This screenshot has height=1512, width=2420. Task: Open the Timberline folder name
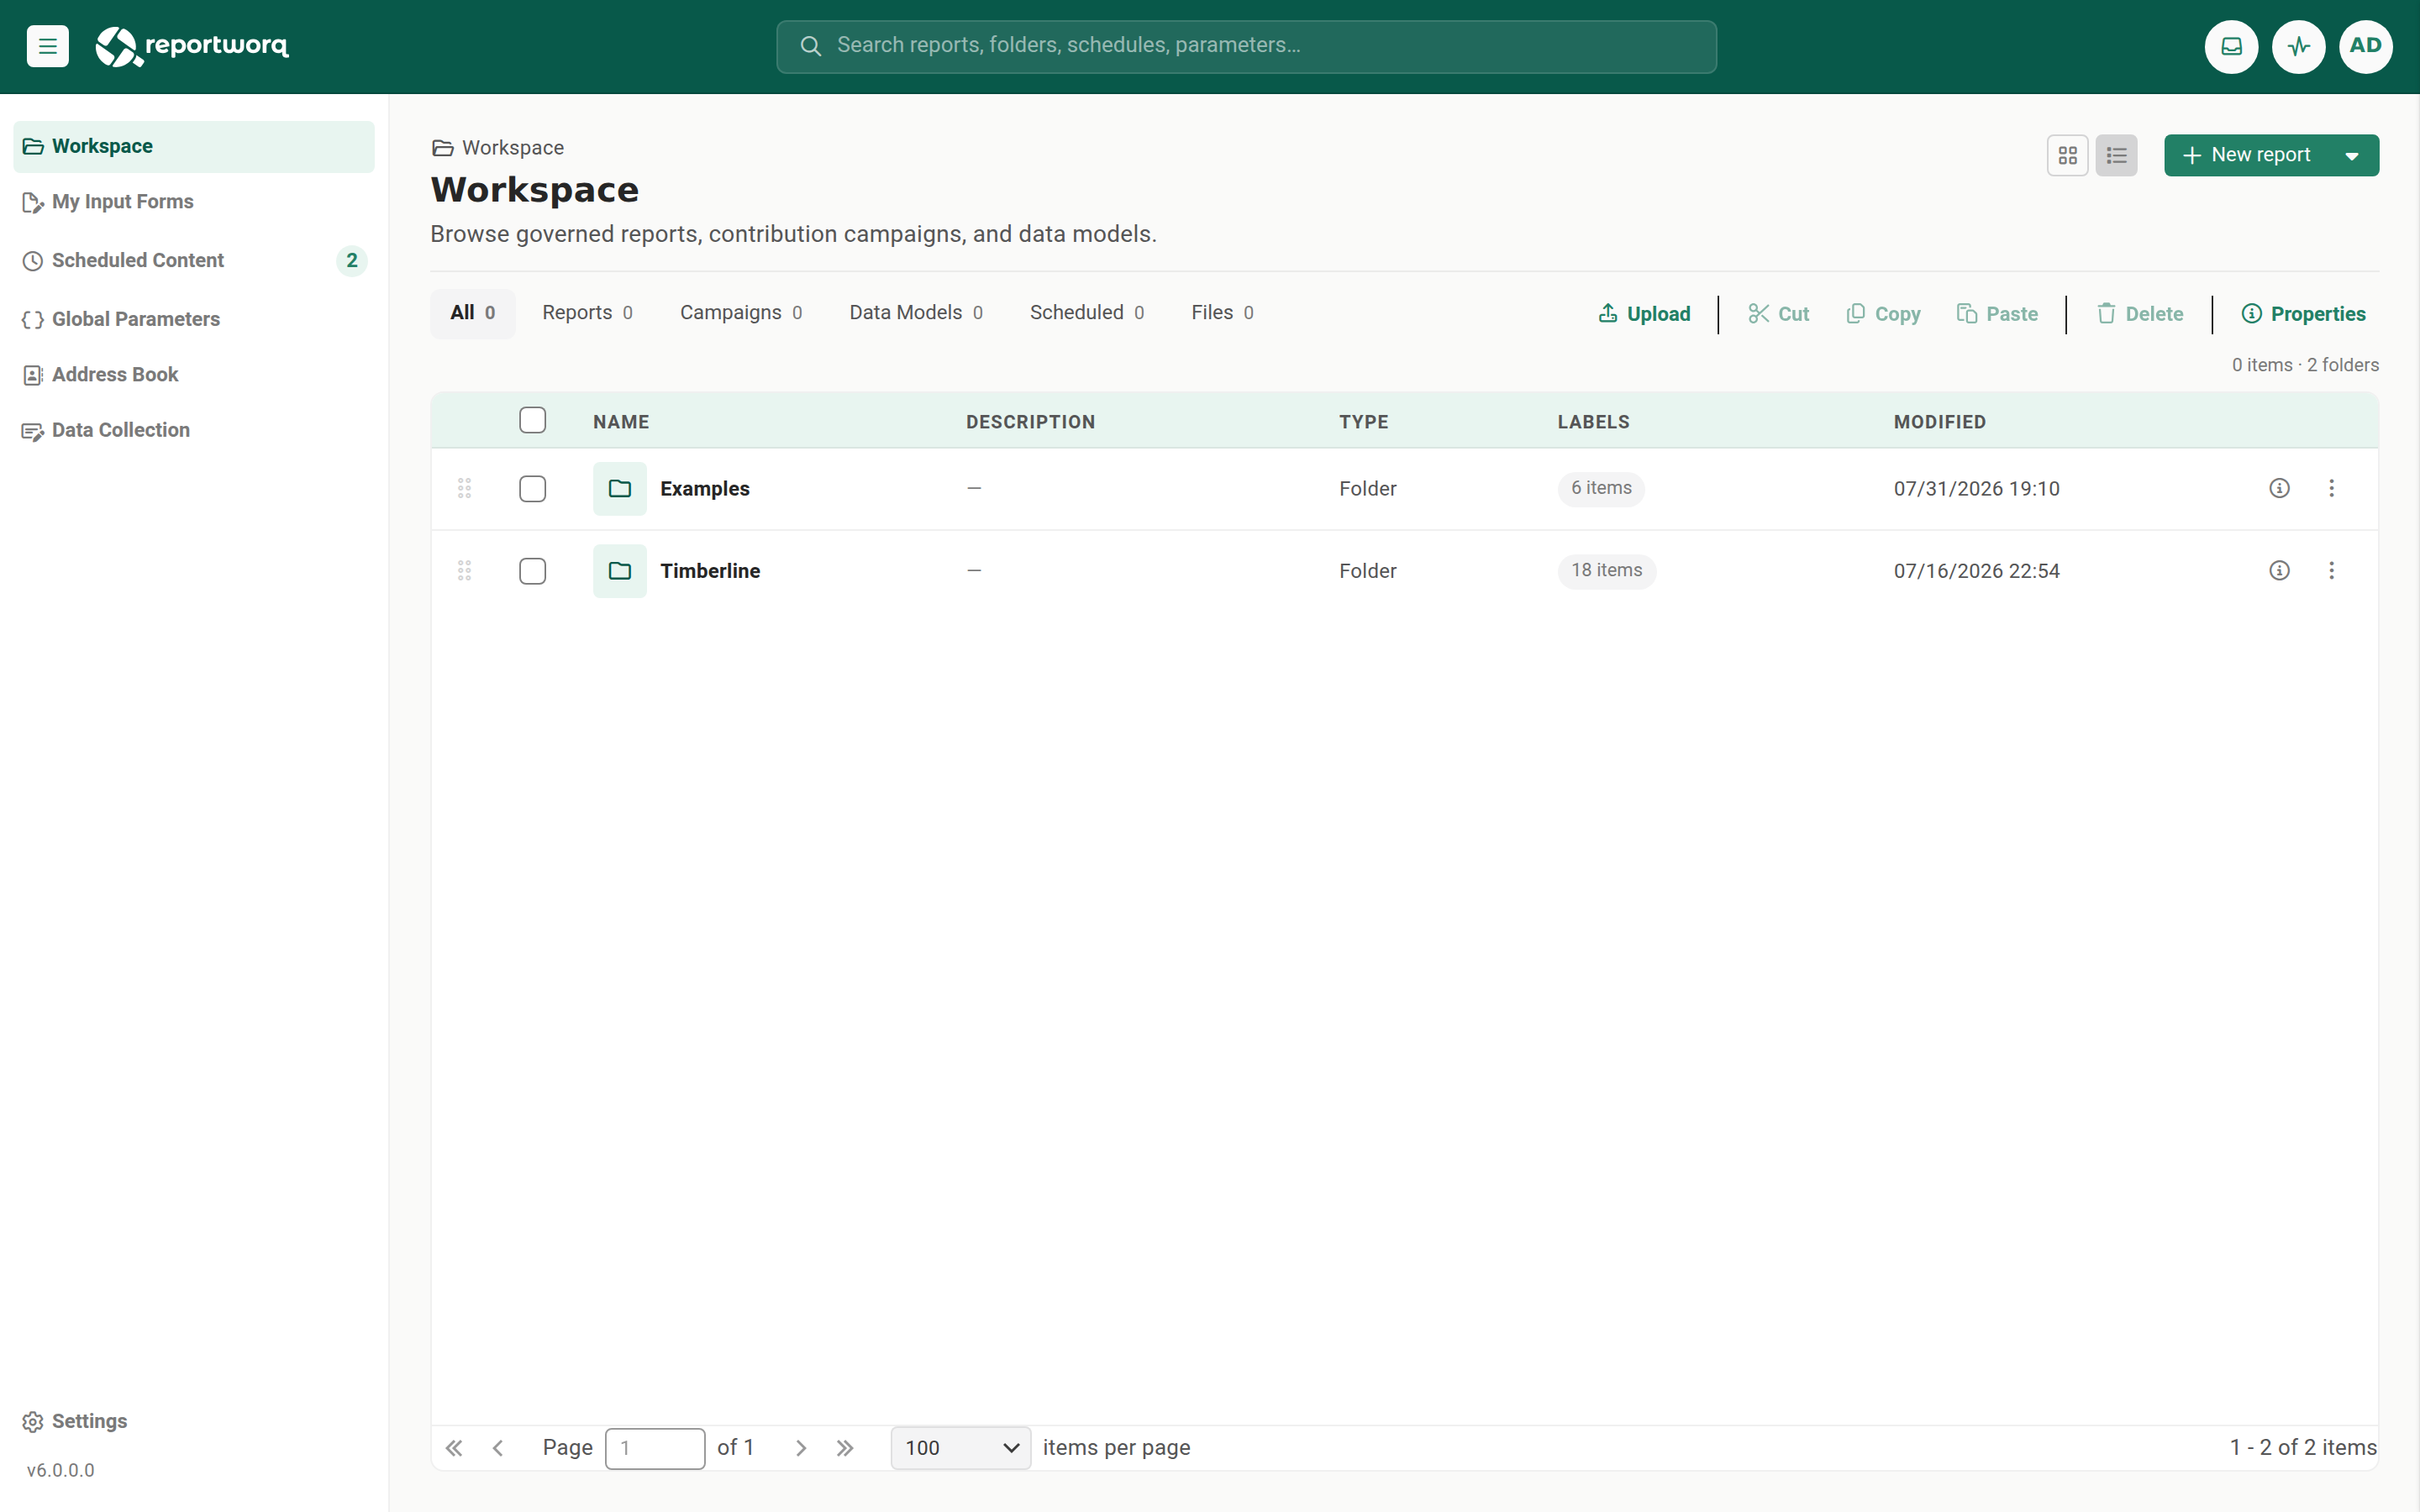pos(710,570)
